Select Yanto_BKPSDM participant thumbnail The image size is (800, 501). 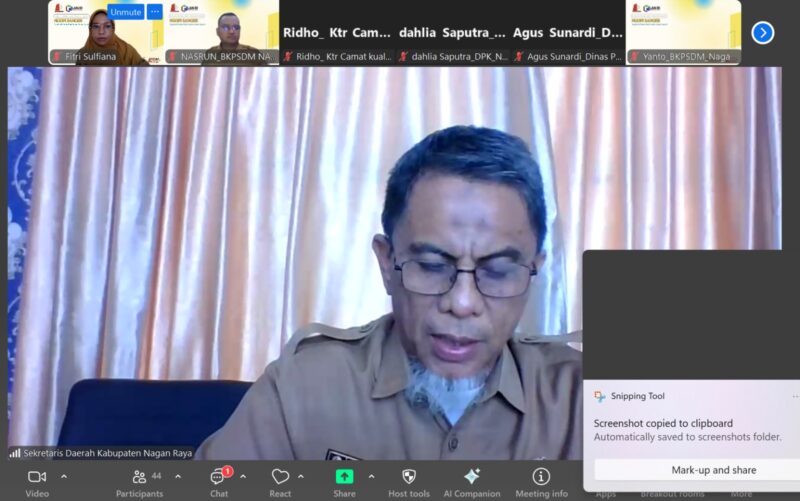[x=684, y=33]
